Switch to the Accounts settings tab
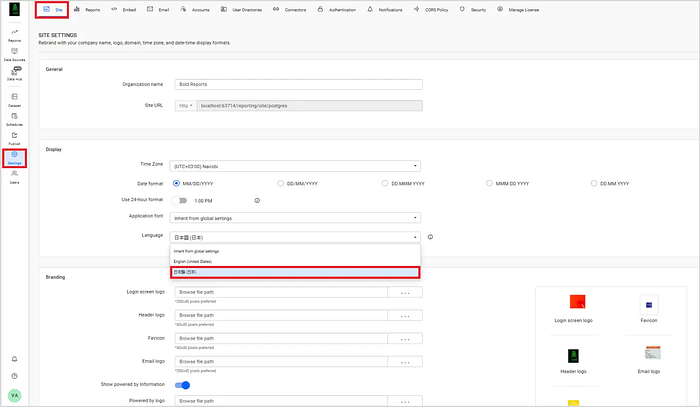700x407 pixels. tap(195, 9)
